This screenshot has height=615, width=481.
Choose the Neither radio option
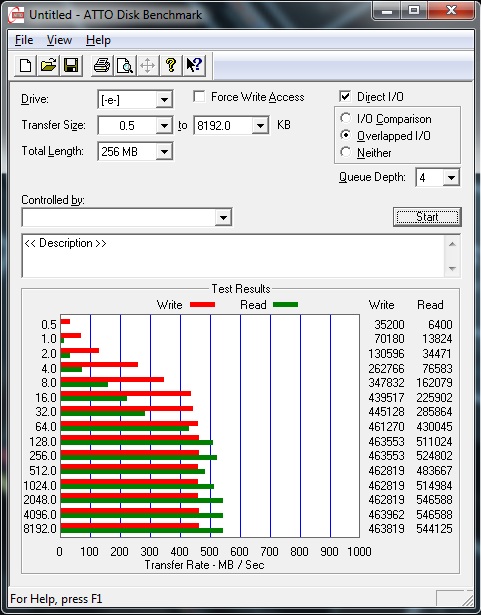(x=346, y=152)
